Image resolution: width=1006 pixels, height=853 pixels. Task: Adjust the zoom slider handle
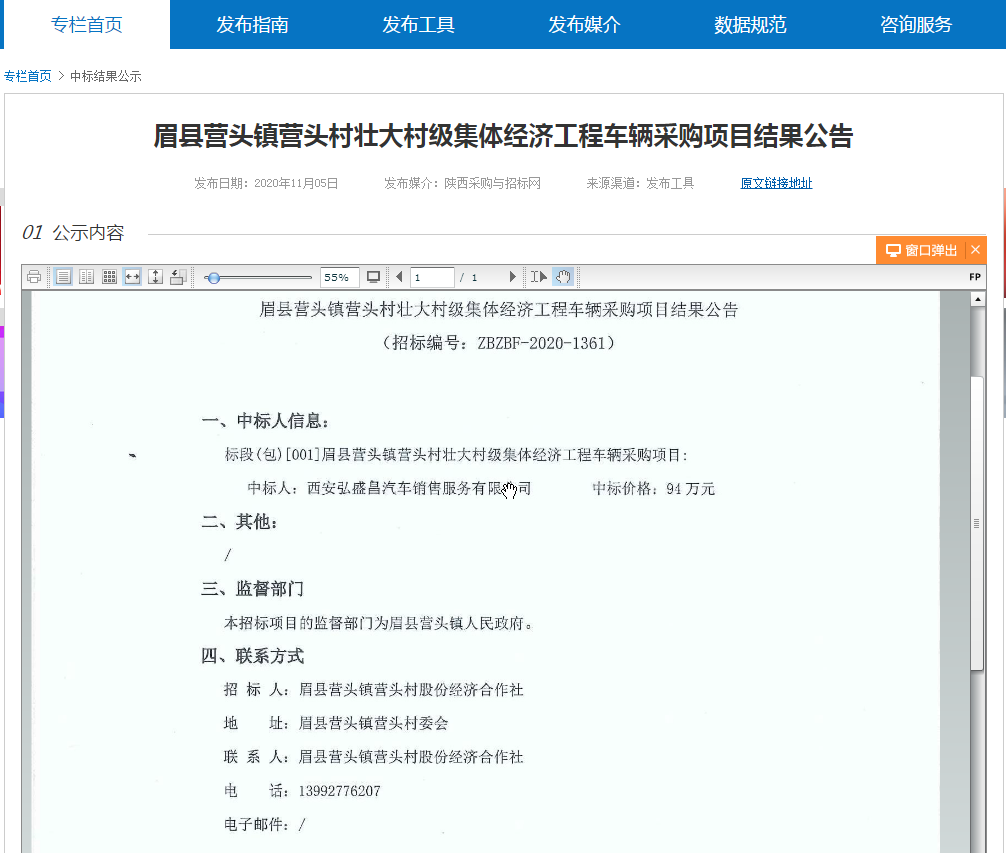[214, 278]
